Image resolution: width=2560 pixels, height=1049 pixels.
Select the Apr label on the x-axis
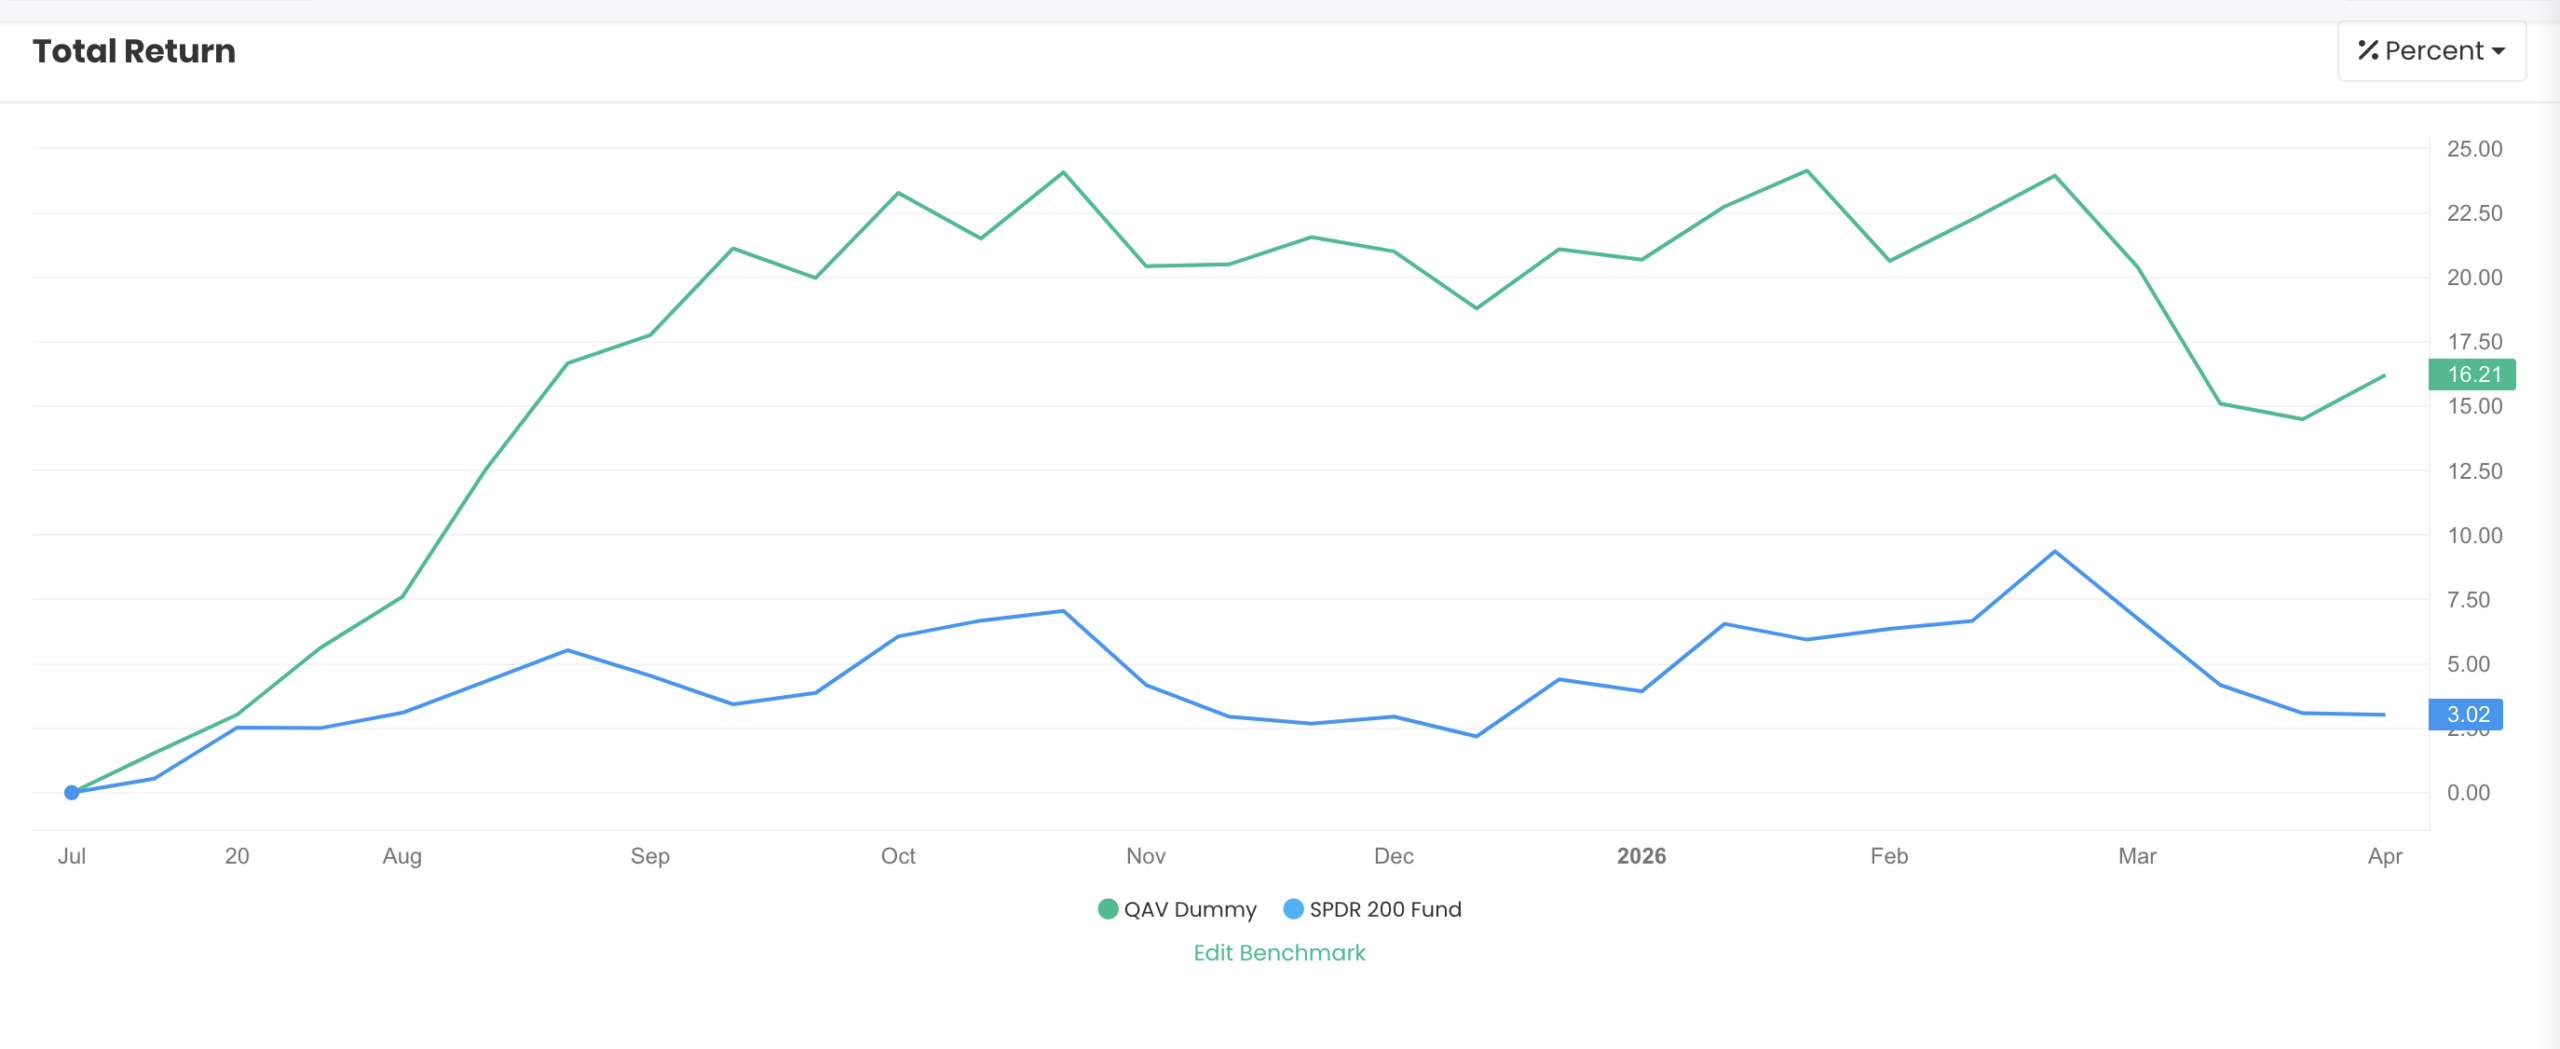pos(2386,856)
